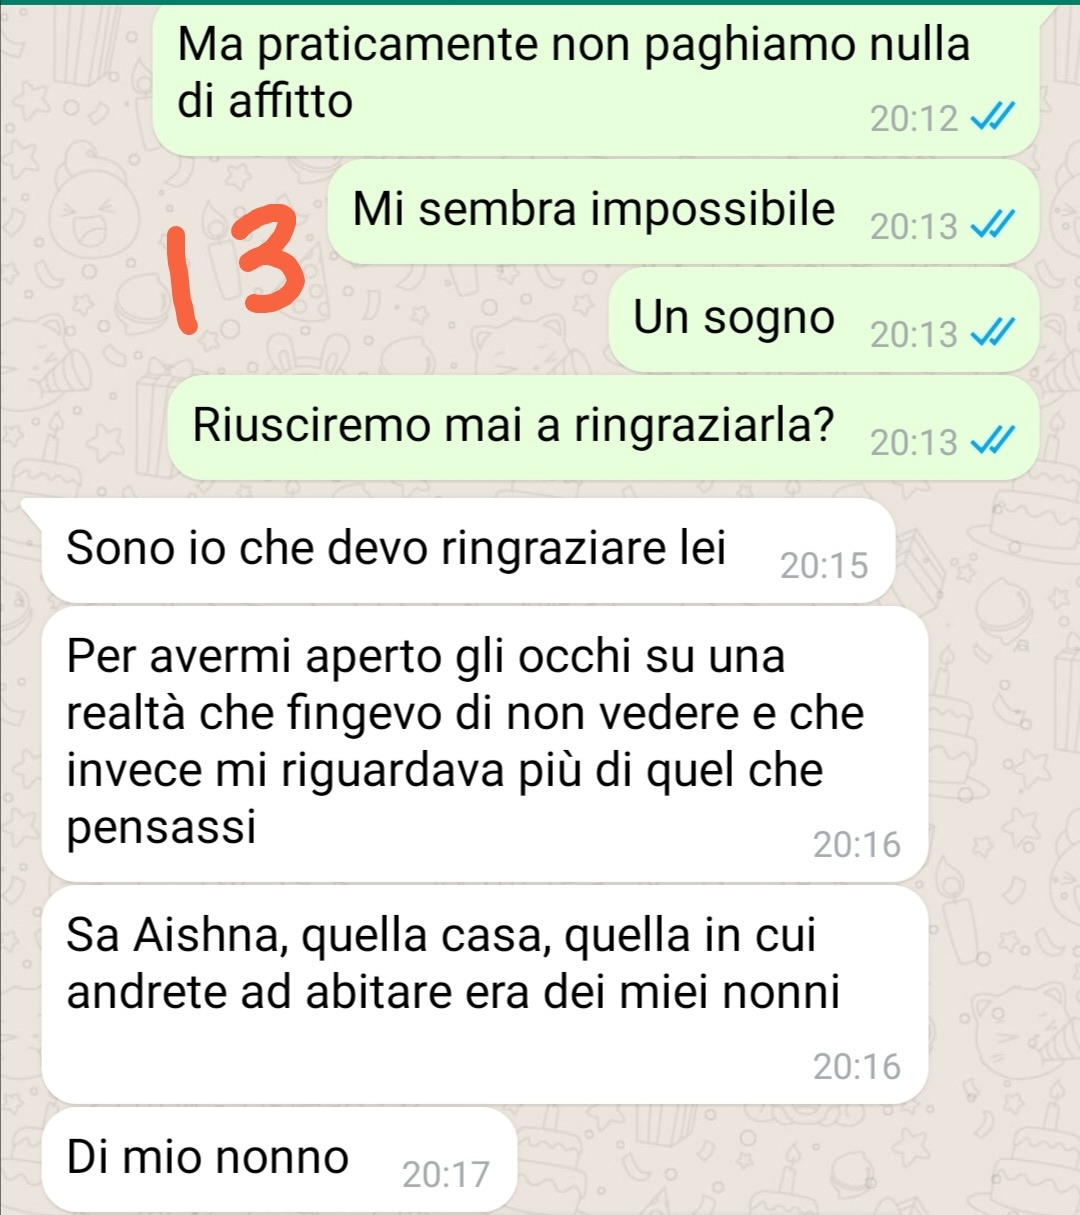Click the 20:15 timestamp on the received message
This screenshot has width=1080, height=1215.
pos(824,566)
